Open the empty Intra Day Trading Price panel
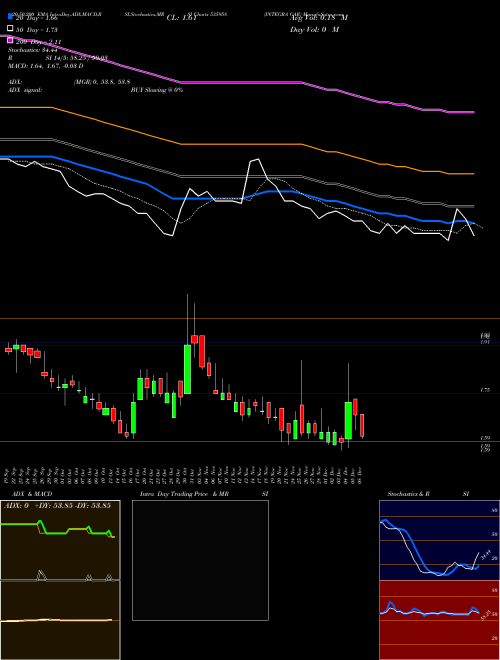Viewport: 500px width, 660px height. [x=200, y=560]
